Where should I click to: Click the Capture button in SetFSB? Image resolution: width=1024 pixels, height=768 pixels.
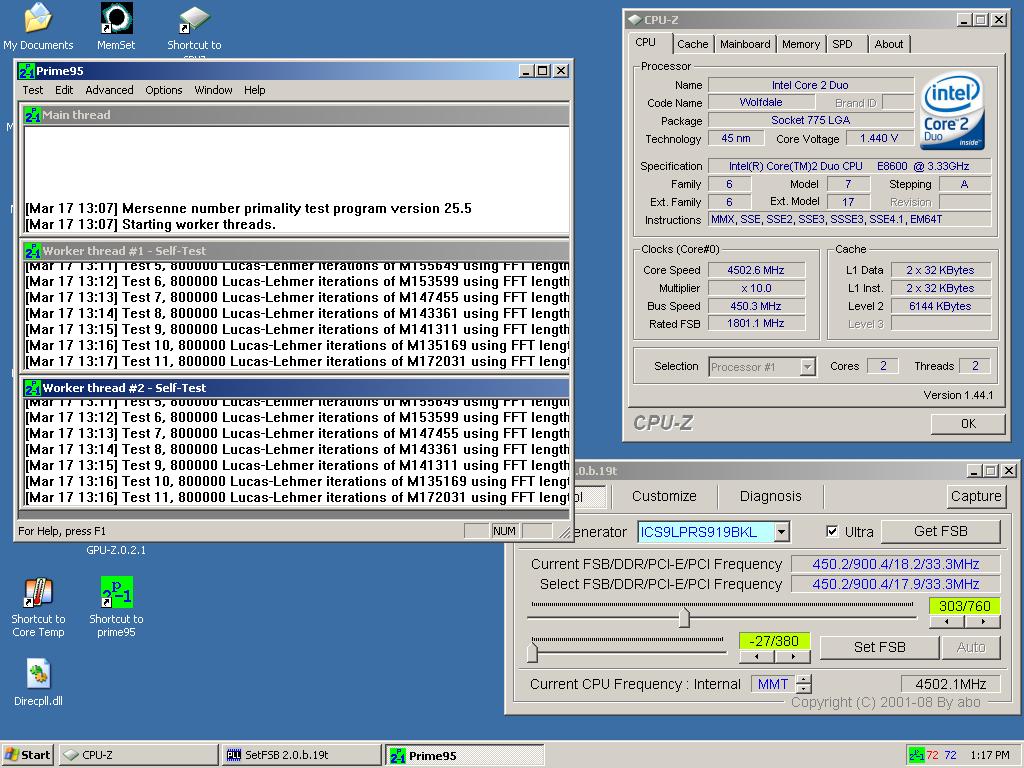pos(976,496)
